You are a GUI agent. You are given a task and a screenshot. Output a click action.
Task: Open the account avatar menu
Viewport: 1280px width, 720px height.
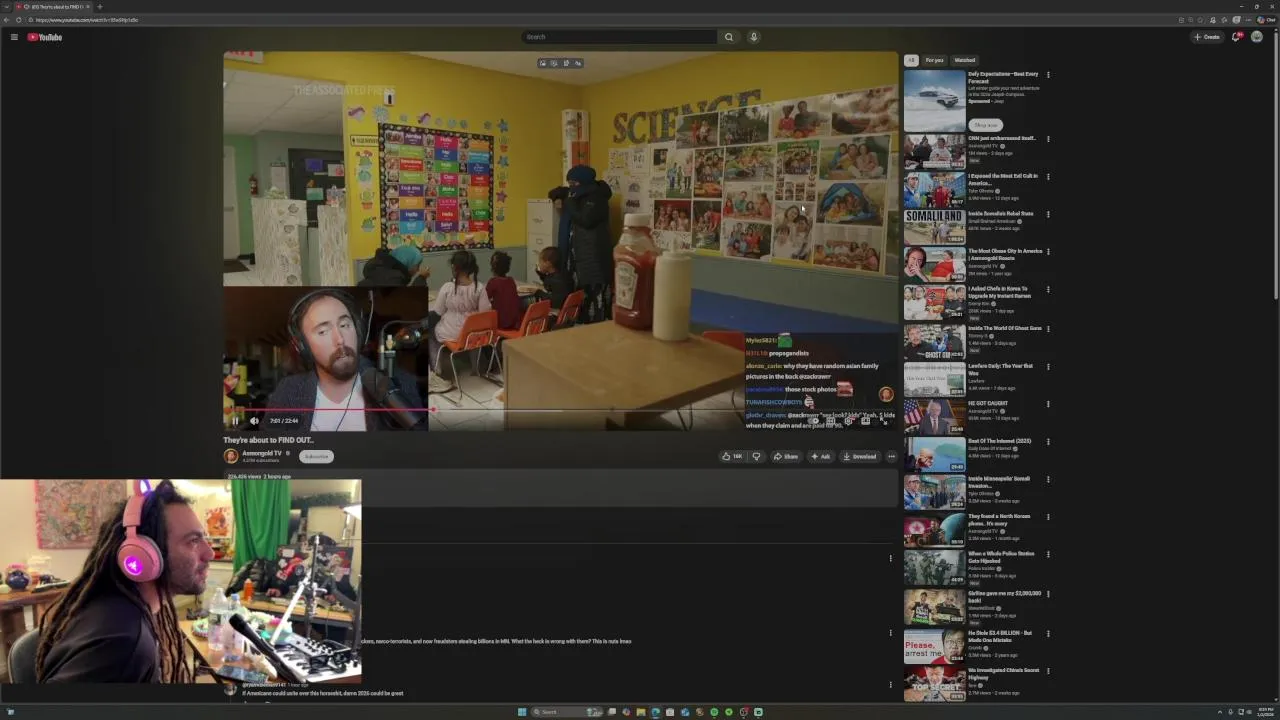coord(1257,37)
